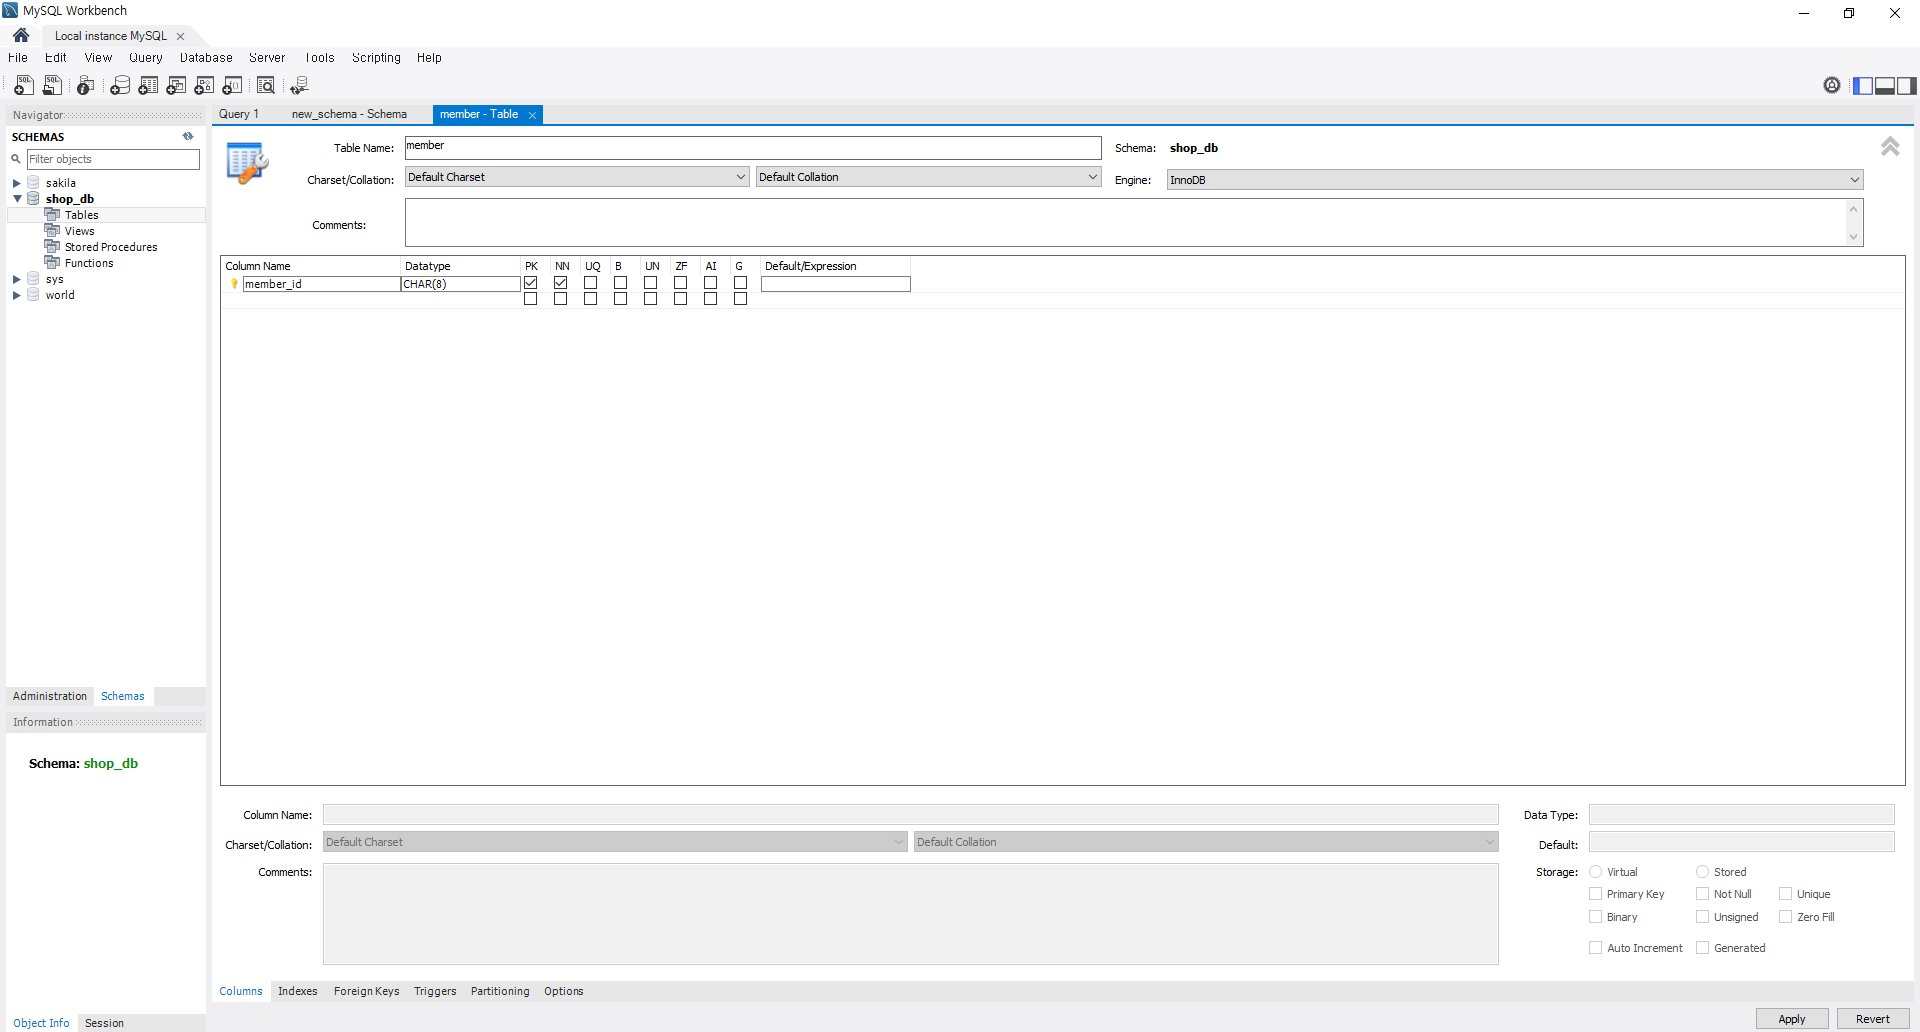Click the member_id primary key icon
This screenshot has width=1920, height=1032.
235,284
